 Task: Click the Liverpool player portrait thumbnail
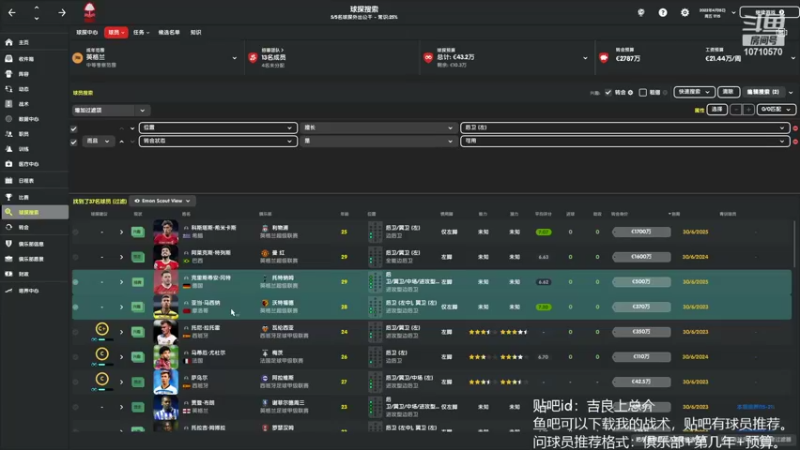coord(166,232)
